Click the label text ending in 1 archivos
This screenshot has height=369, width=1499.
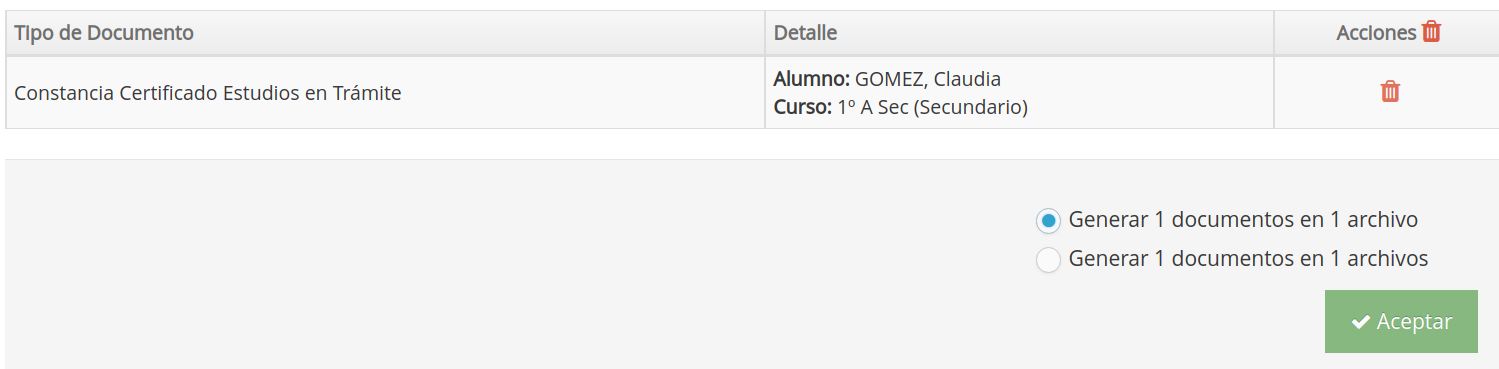(x=1248, y=258)
